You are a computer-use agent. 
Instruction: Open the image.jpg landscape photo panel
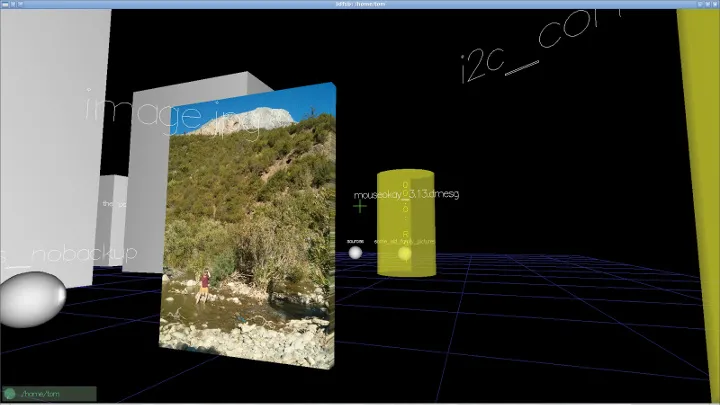coord(248,226)
